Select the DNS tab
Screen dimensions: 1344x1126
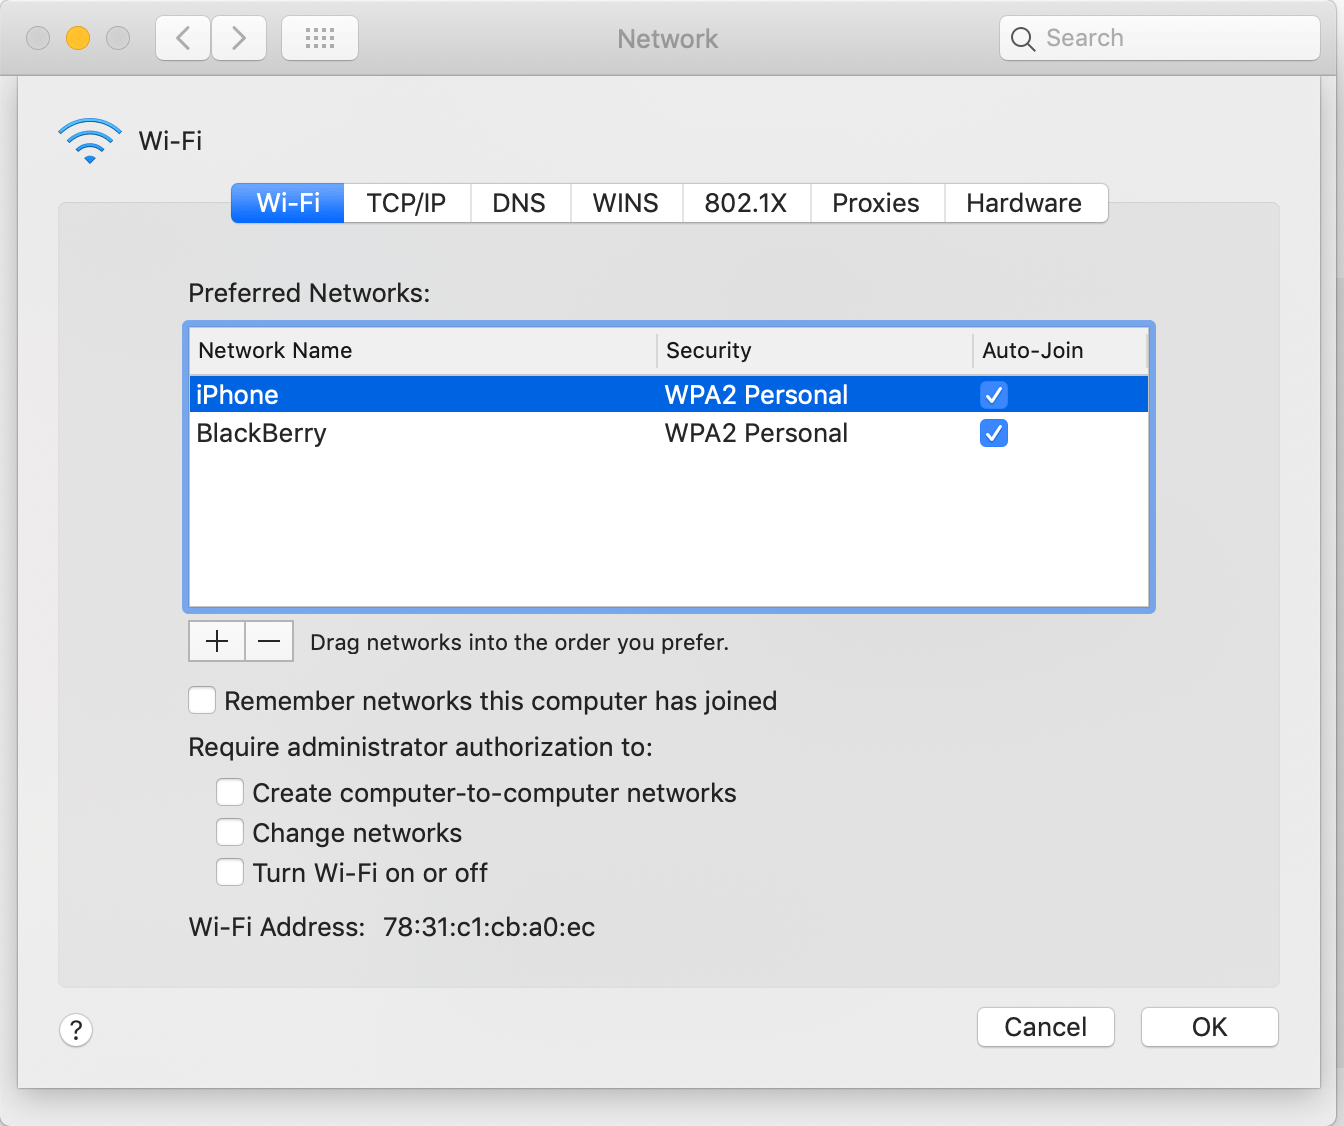pyautogui.click(x=519, y=203)
